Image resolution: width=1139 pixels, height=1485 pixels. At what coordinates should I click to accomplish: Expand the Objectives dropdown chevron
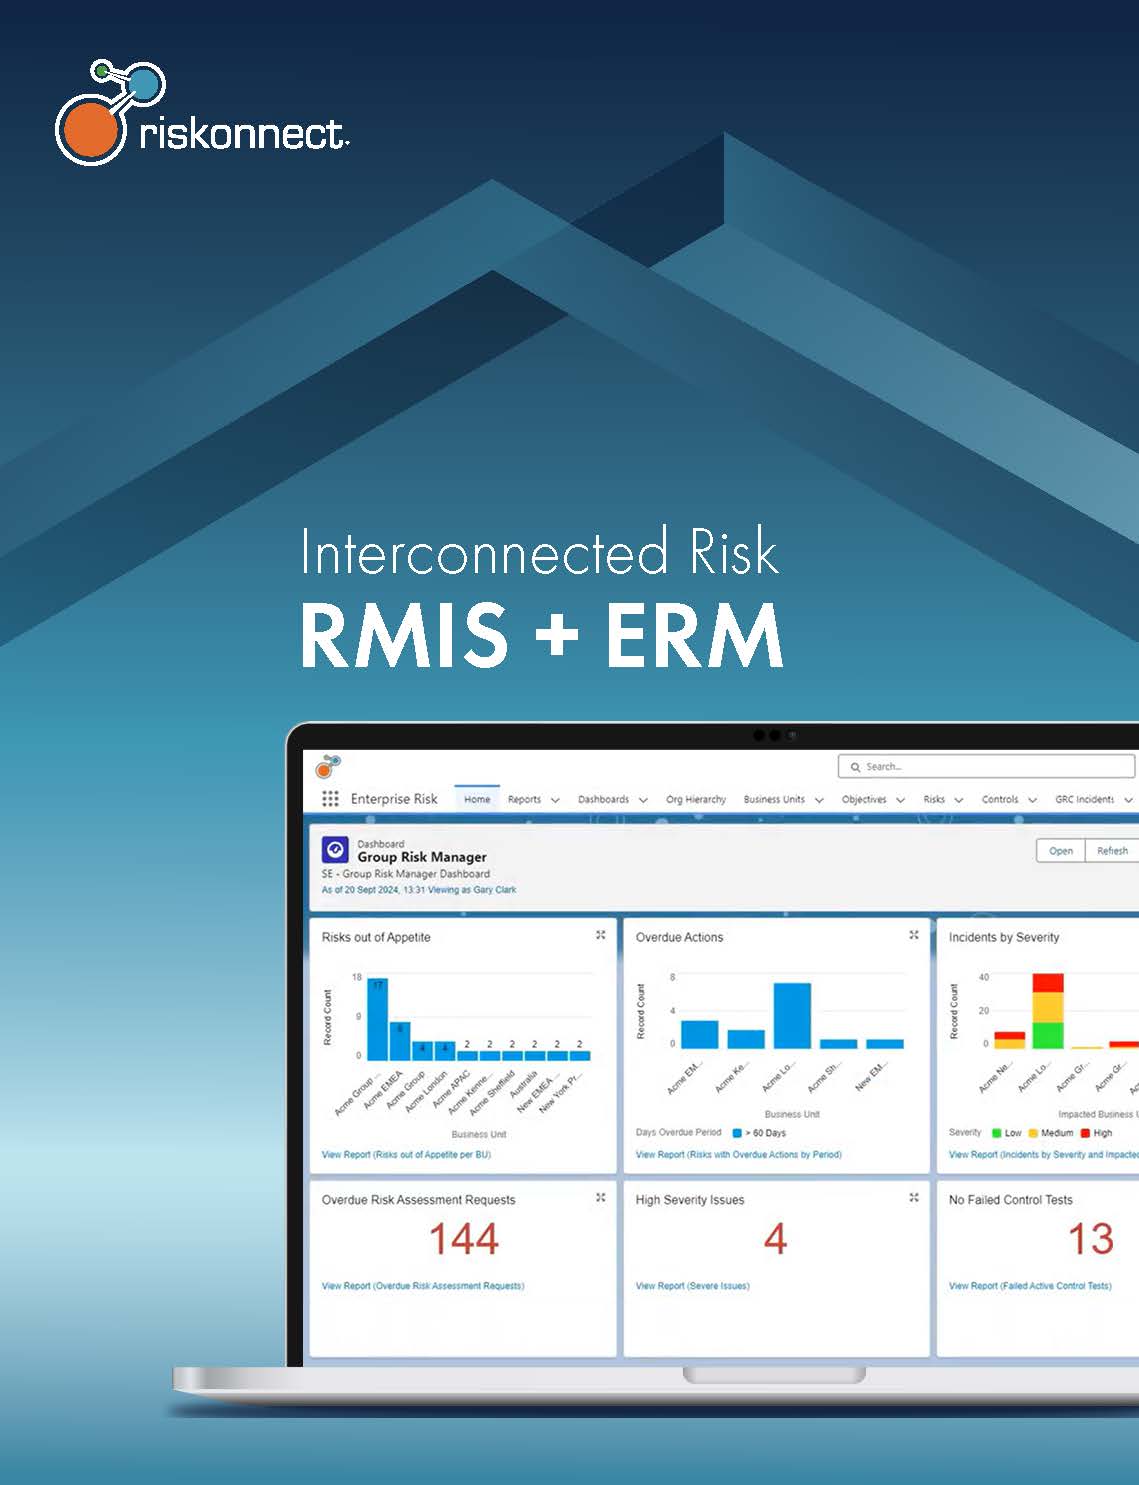click(x=900, y=800)
